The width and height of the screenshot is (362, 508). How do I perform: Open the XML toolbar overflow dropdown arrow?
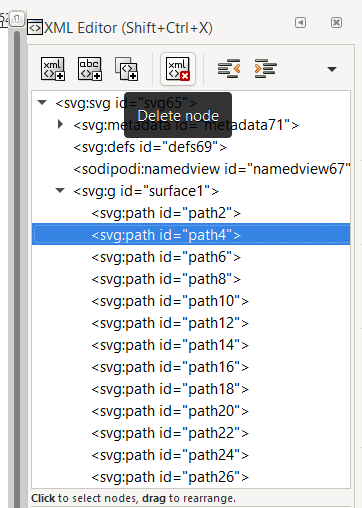332,69
